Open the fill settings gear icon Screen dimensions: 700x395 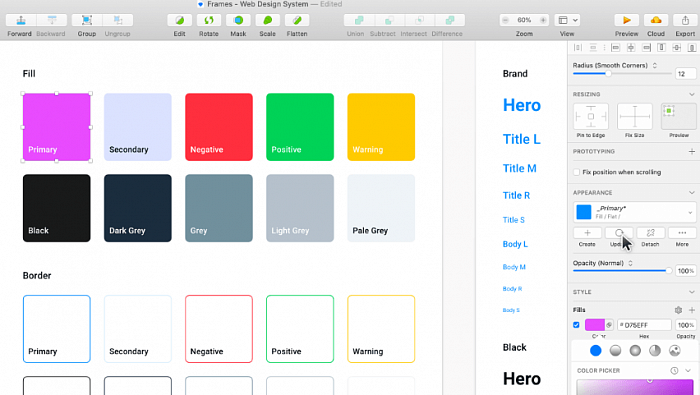click(678, 310)
